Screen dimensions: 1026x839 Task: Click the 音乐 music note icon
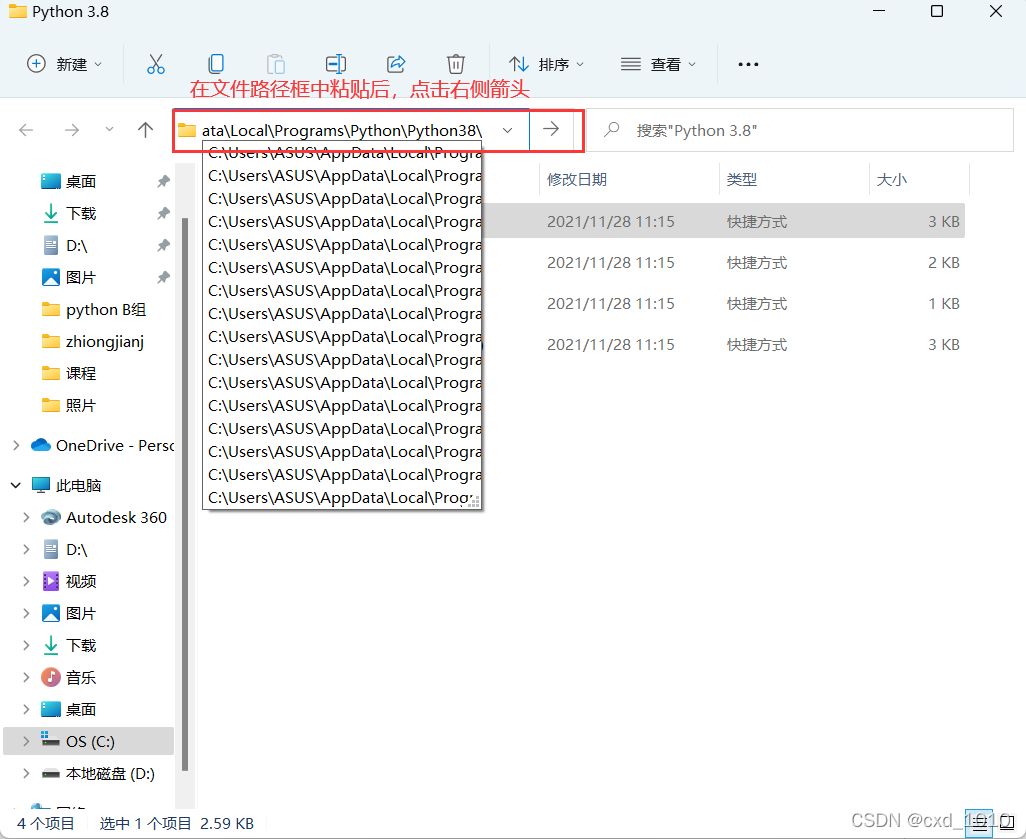pos(50,677)
